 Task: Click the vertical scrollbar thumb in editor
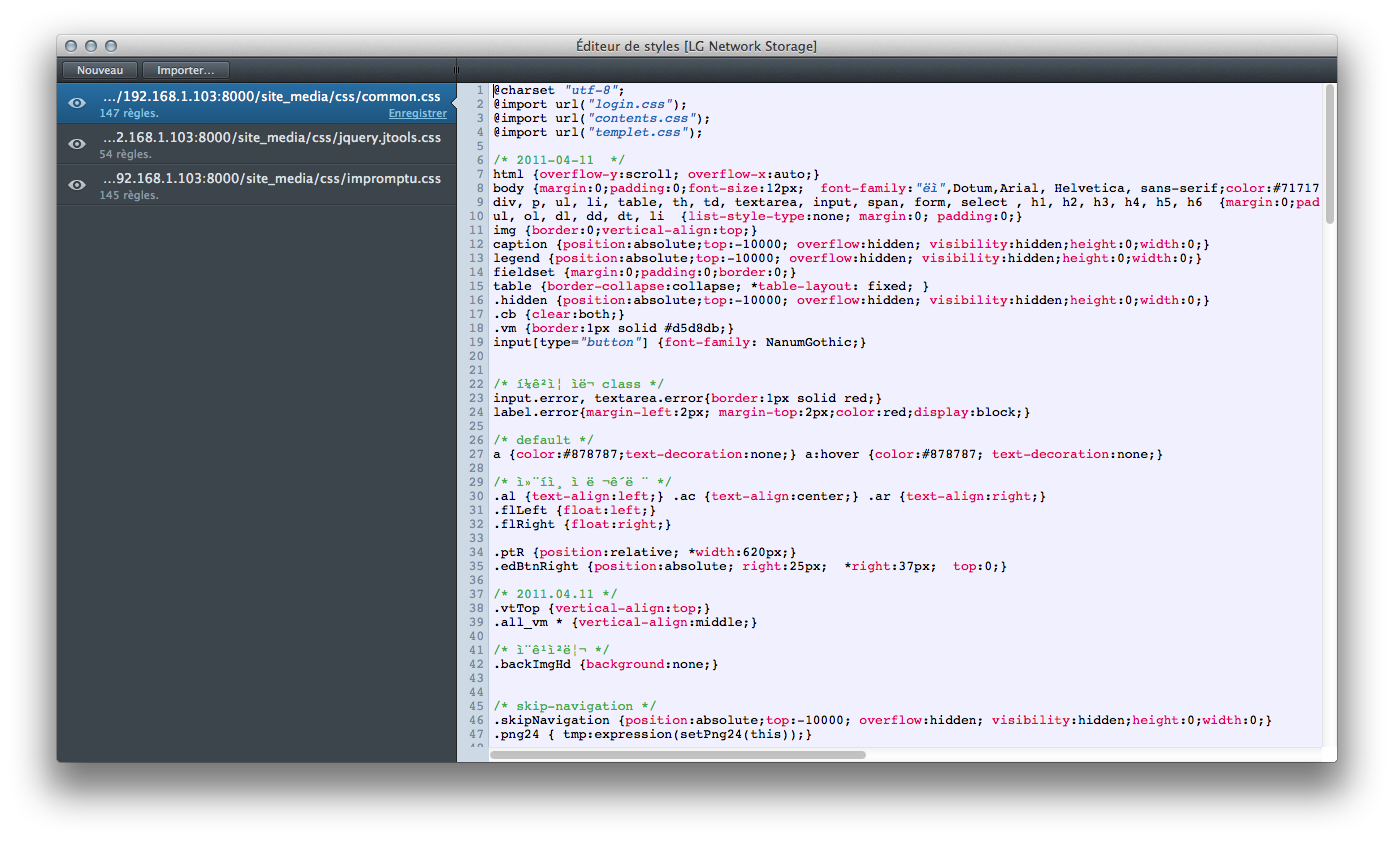1330,155
